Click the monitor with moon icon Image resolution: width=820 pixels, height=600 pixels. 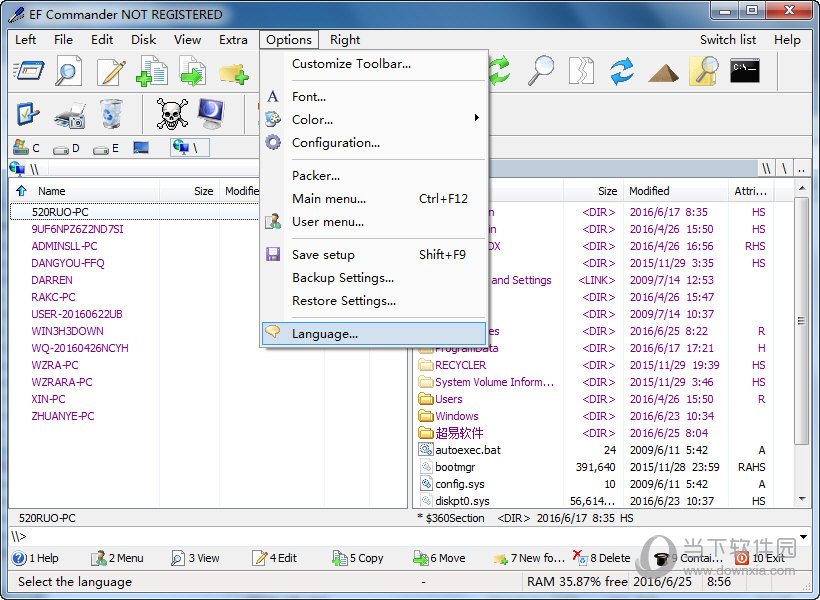tap(211, 114)
